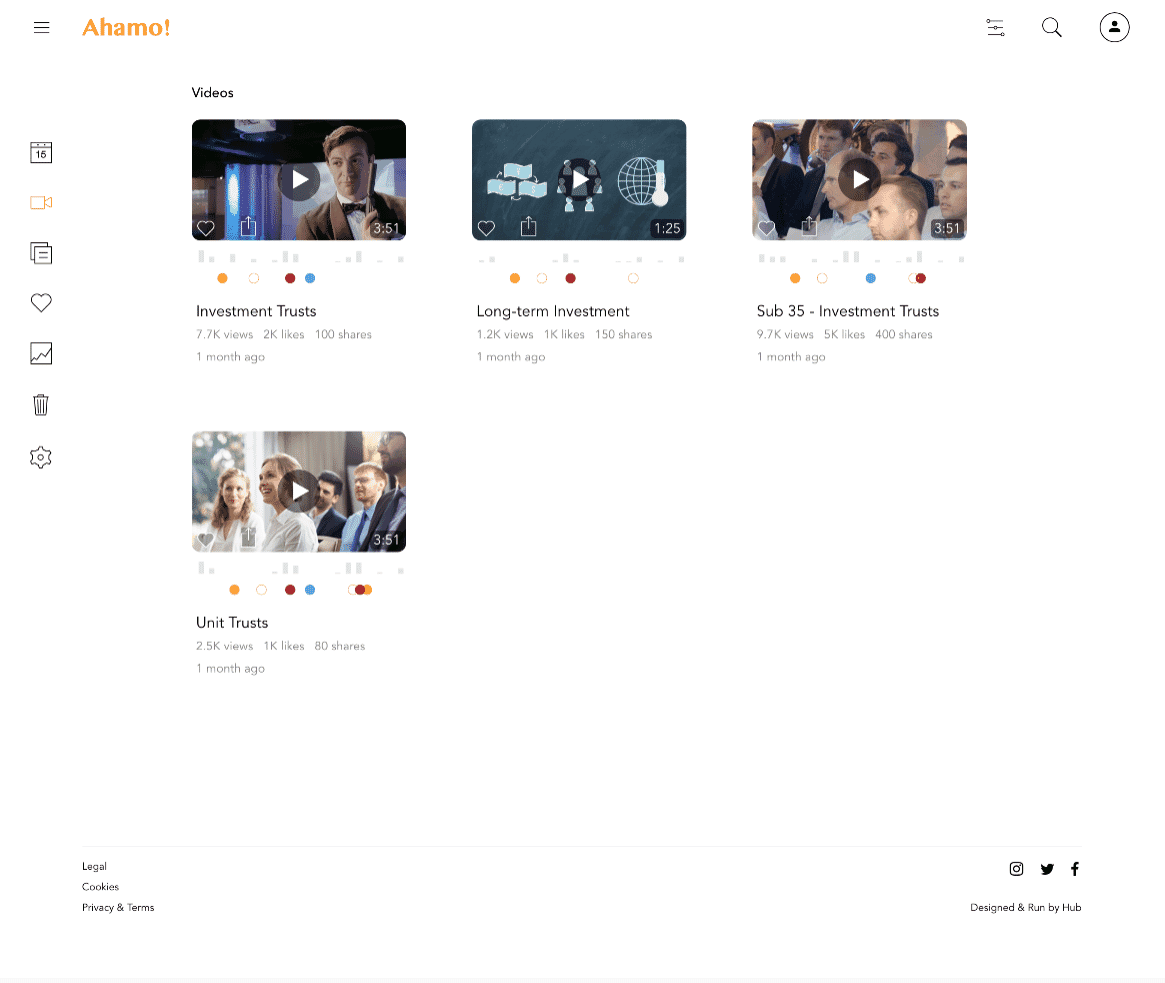The width and height of the screenshot is (1165, 983).
Task: Select the video camera sidebar icon
Action: coord(41,202)
